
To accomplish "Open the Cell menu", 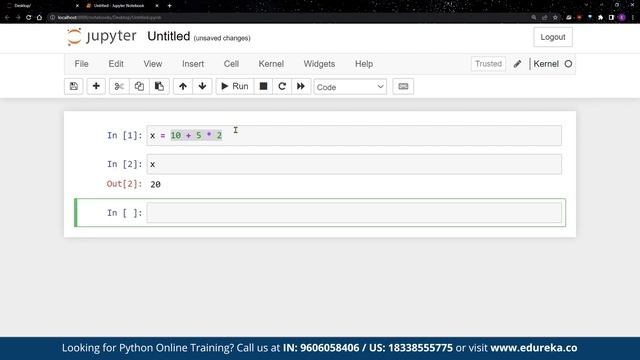I will [231, 64].
